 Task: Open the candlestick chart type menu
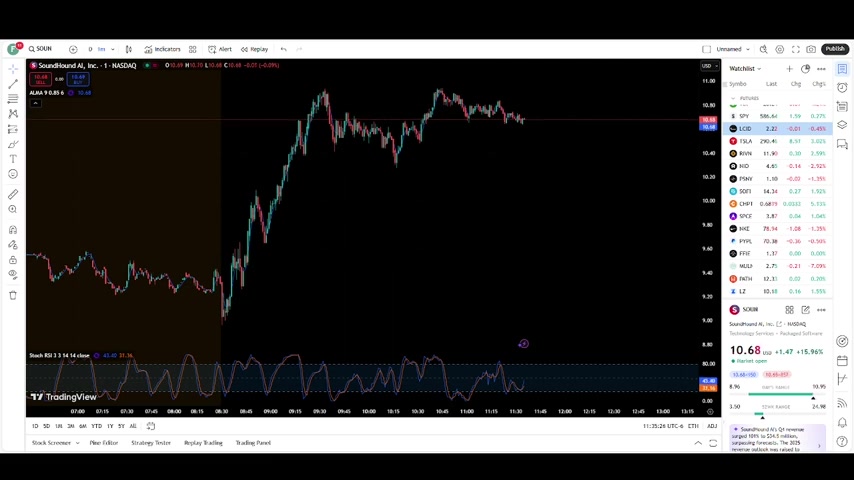[x=129, y=49]
